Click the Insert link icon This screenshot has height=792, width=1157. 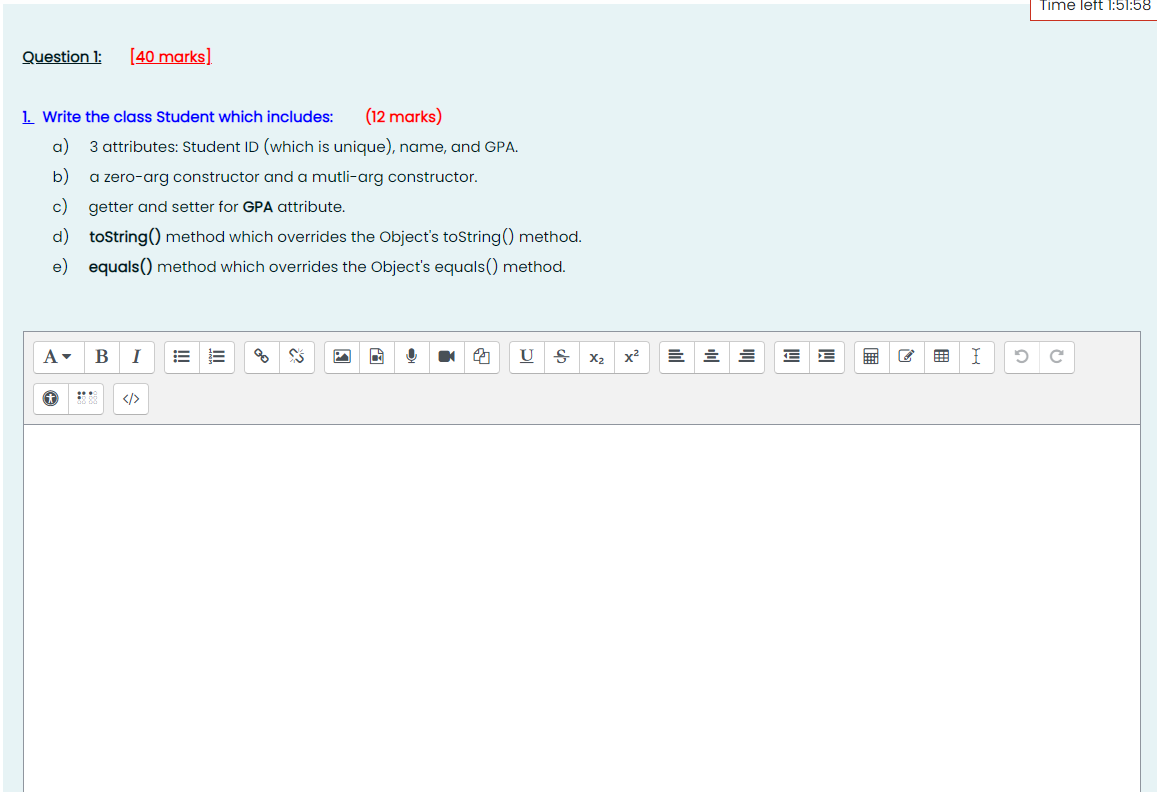[261, 356]
